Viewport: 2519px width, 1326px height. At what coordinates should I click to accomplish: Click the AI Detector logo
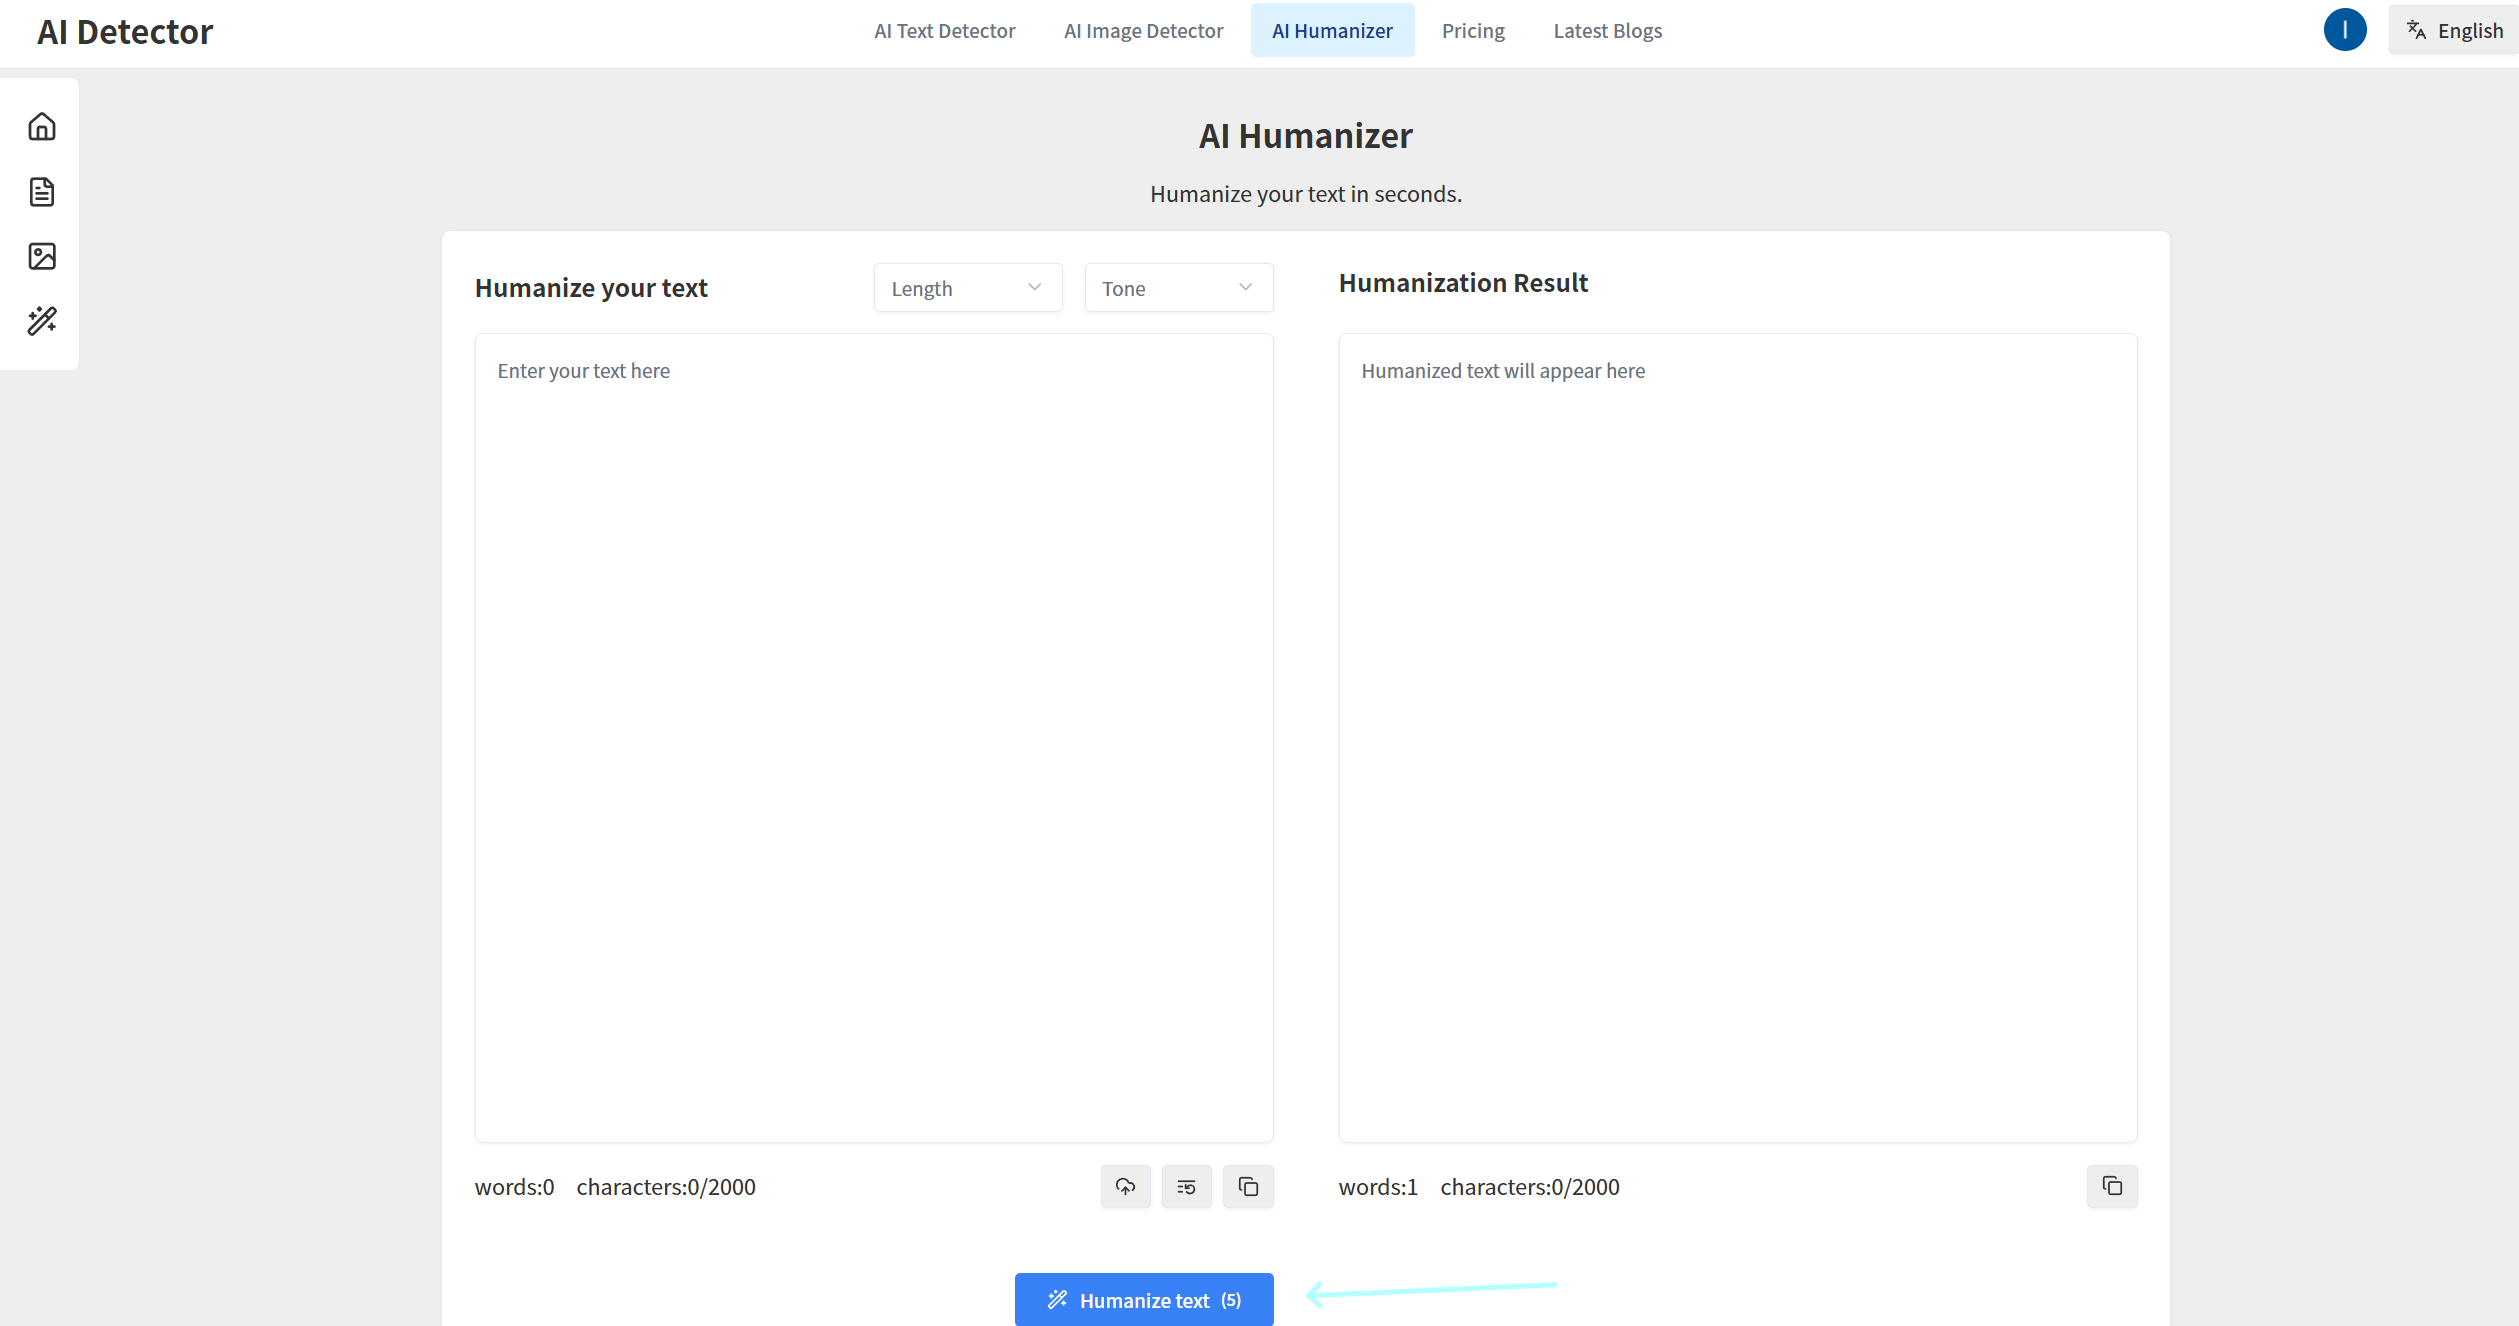[125, 32]
